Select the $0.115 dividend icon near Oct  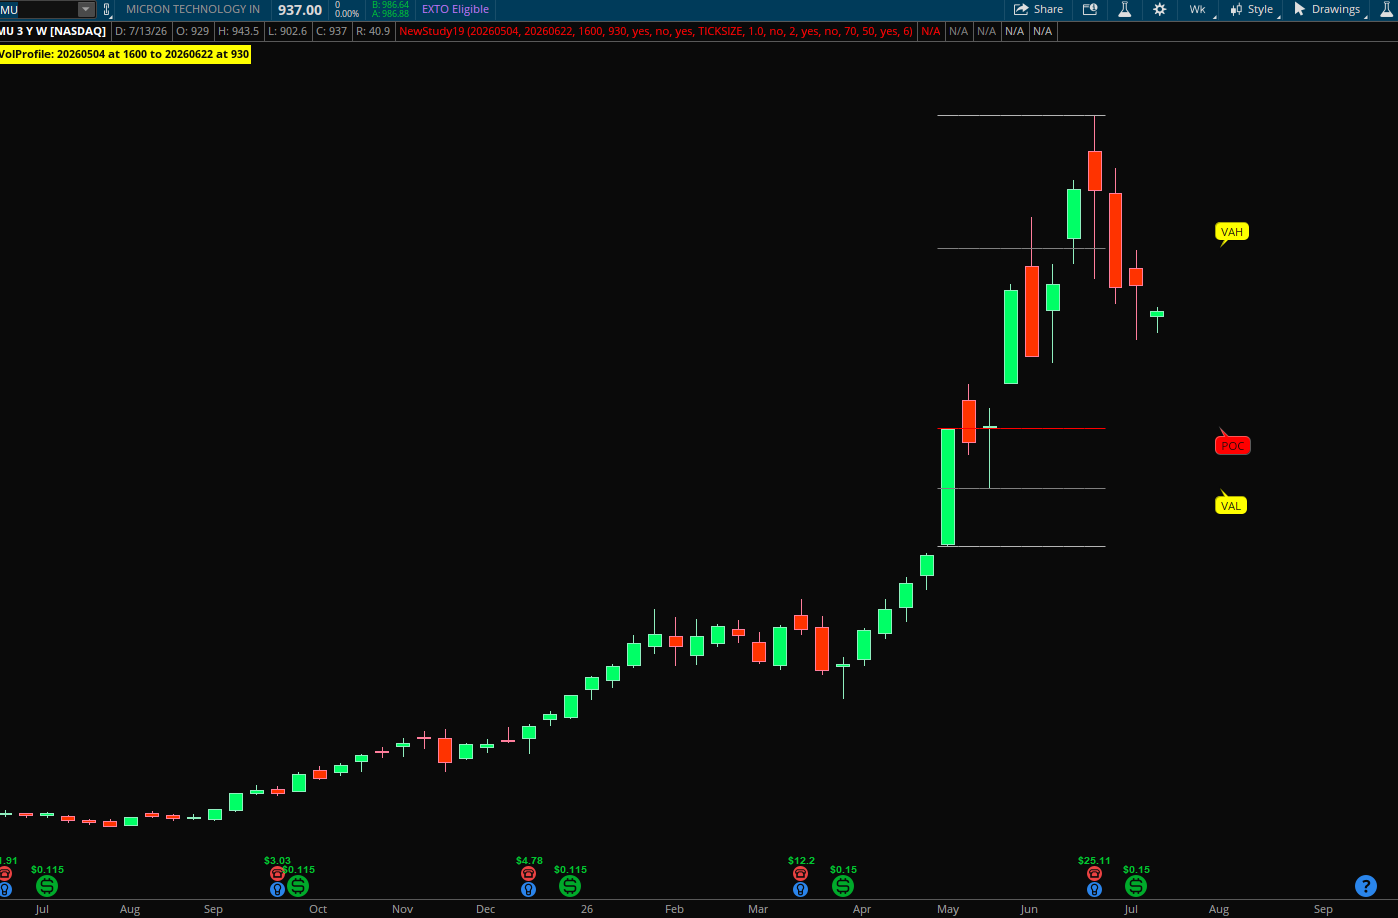[x=298, y=886]
